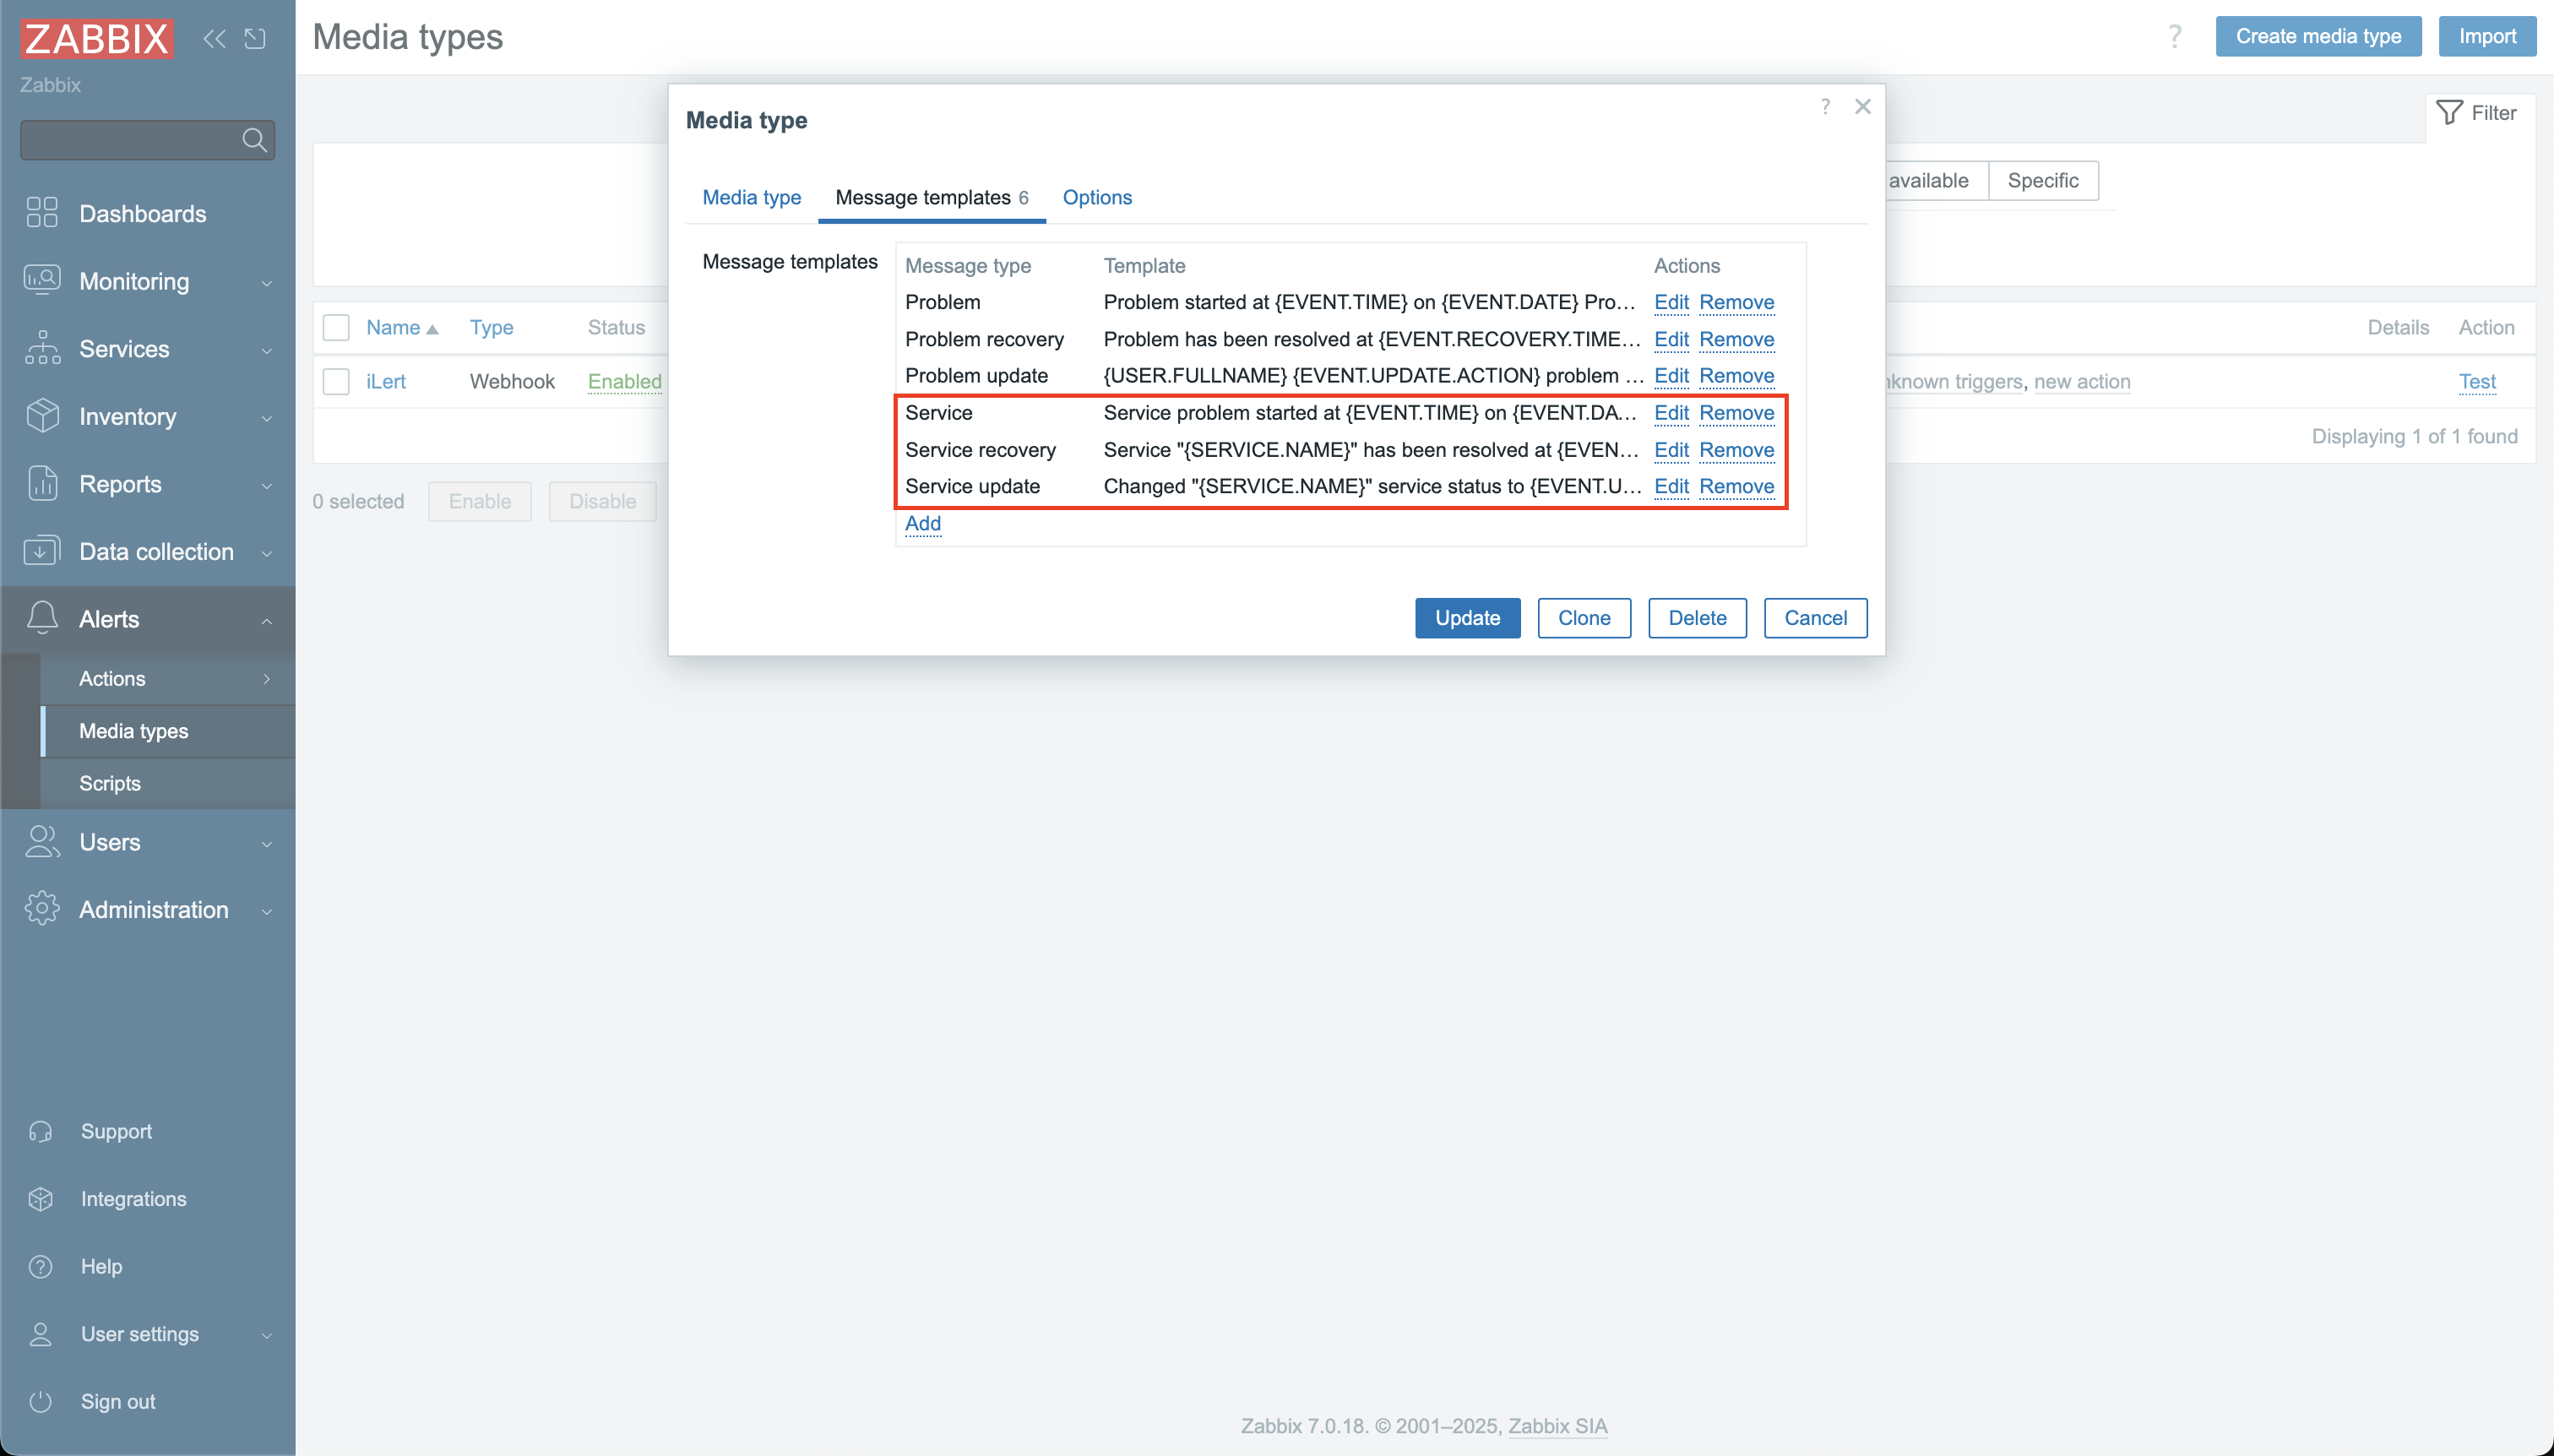
Task: Click the Sign out power icon
Action: pos(41,1402)
